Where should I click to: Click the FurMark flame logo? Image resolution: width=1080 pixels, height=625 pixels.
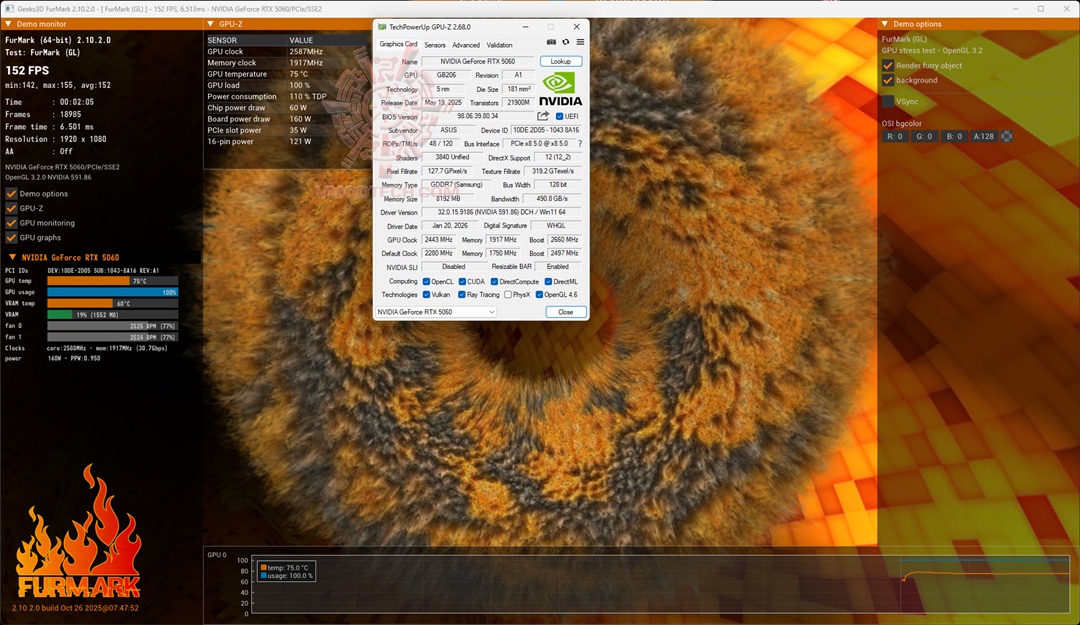click(79, 533)
